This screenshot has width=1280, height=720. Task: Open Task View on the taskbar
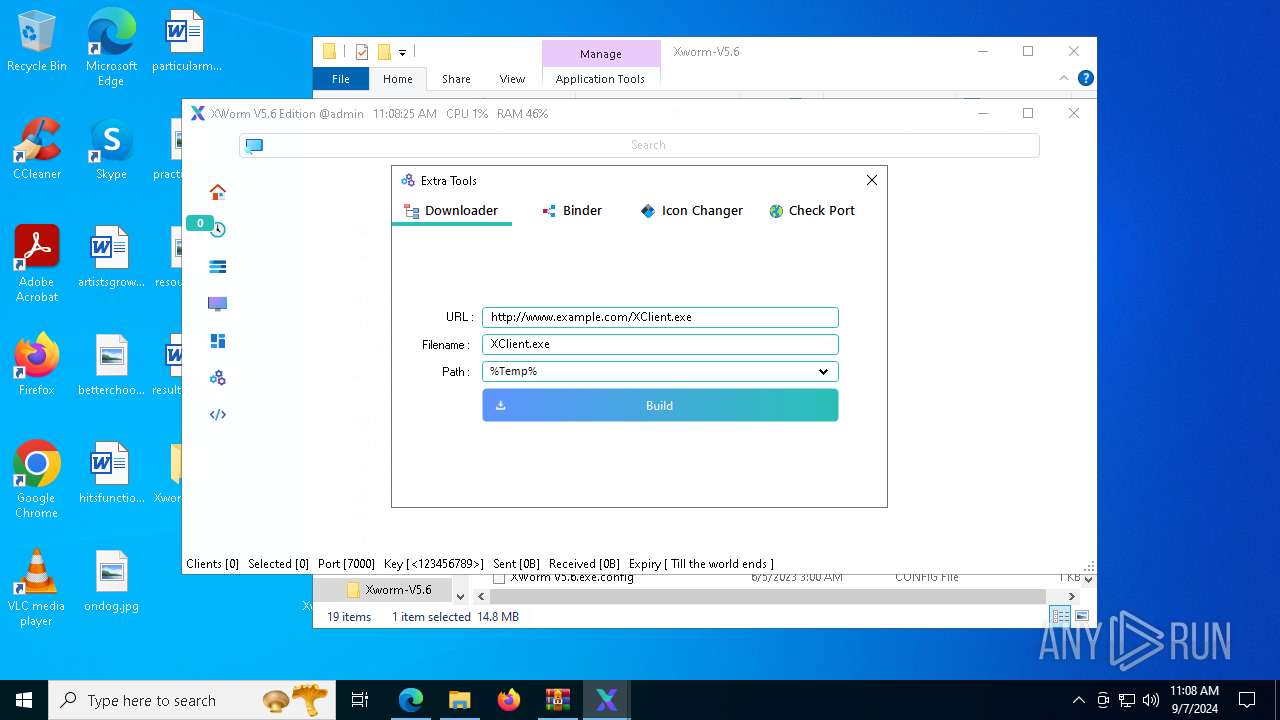[x=360, y=700]
